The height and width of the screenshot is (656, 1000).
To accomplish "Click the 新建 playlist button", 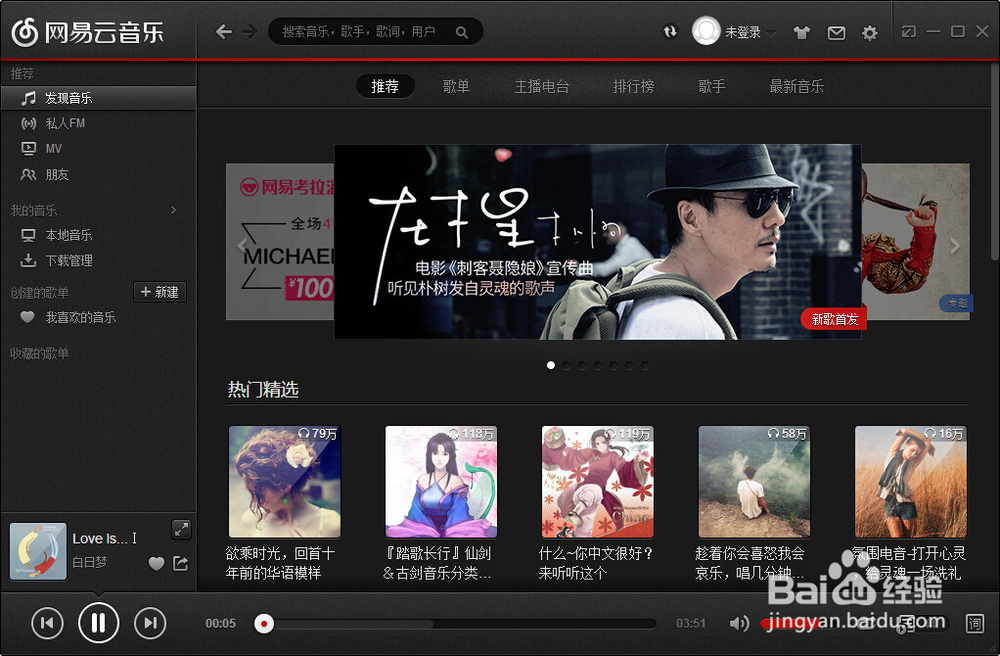I will (x=160, y=292).
